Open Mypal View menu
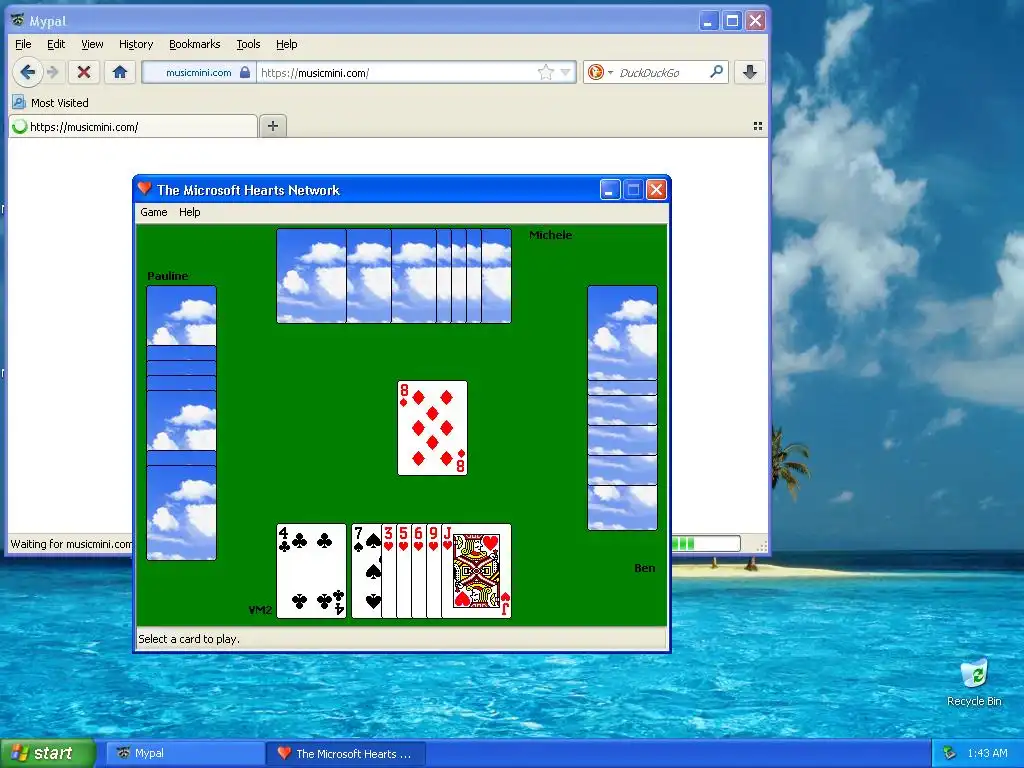Viewport: 1024px width, 768px height. tap(92, 44)
